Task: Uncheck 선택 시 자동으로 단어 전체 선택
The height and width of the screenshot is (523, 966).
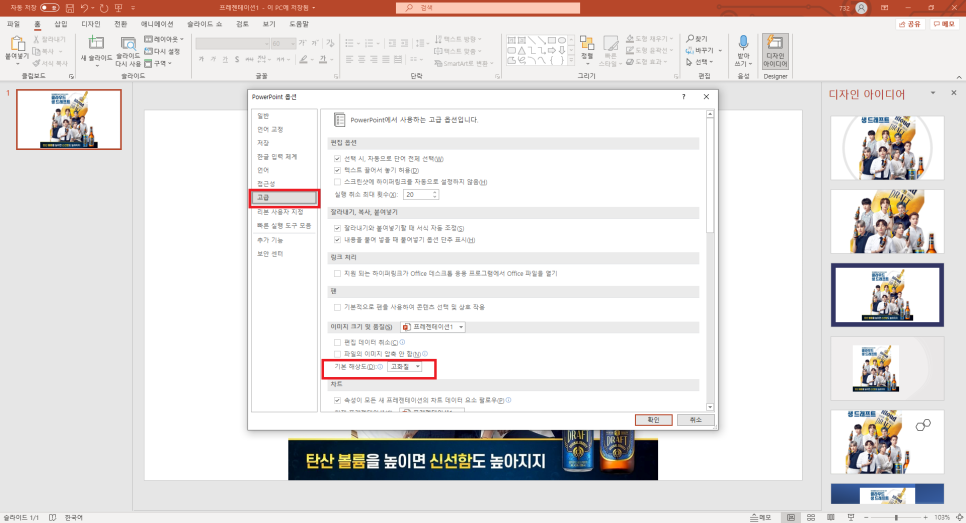Action: click(x=337, y=158)
